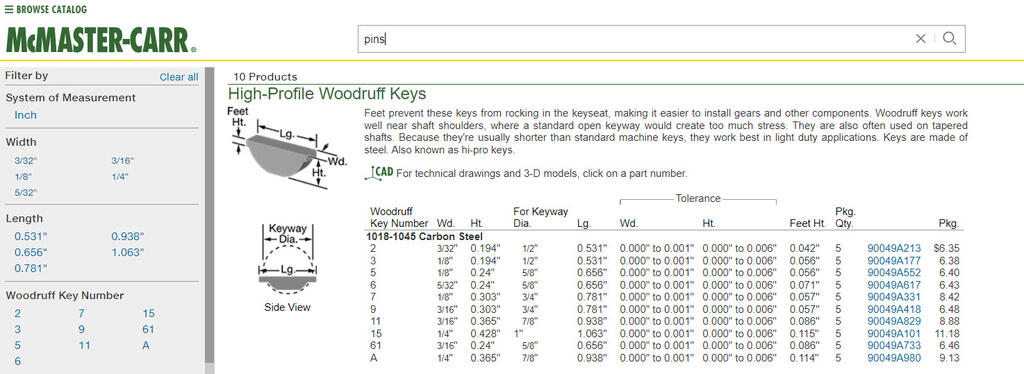Open part number 90049A331

coord(894,297)
